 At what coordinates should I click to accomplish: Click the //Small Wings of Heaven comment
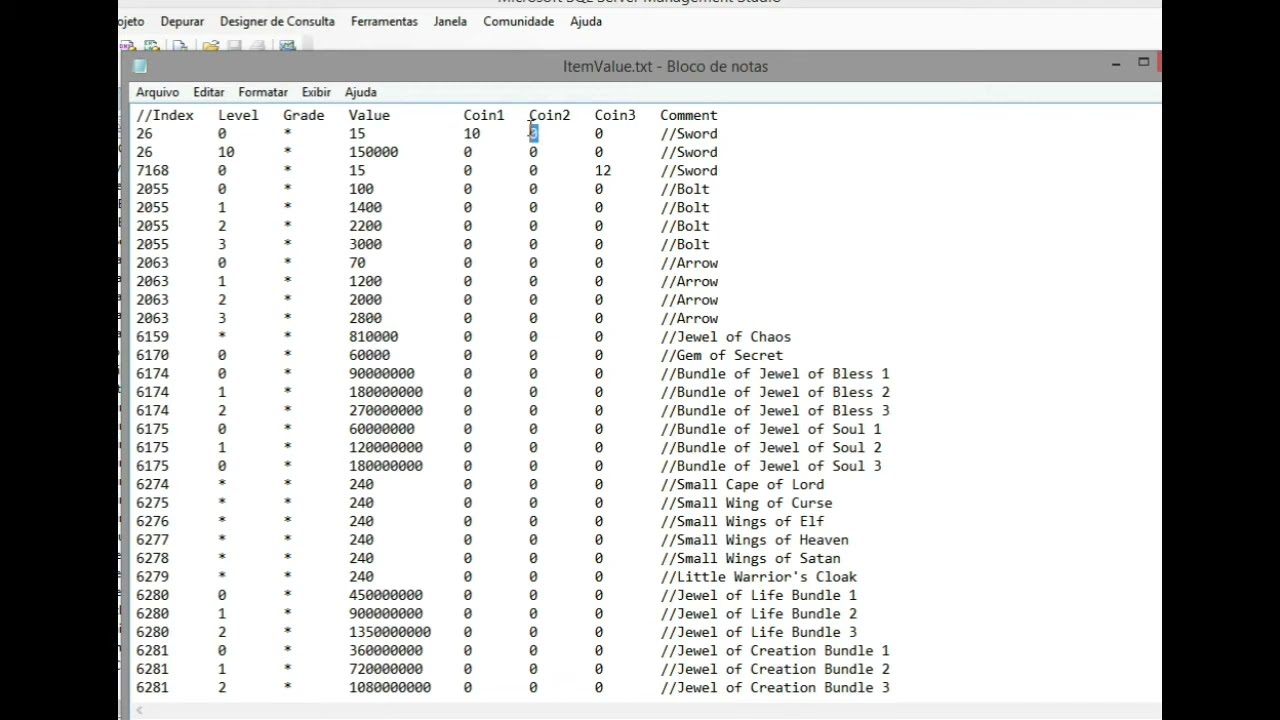755,540
